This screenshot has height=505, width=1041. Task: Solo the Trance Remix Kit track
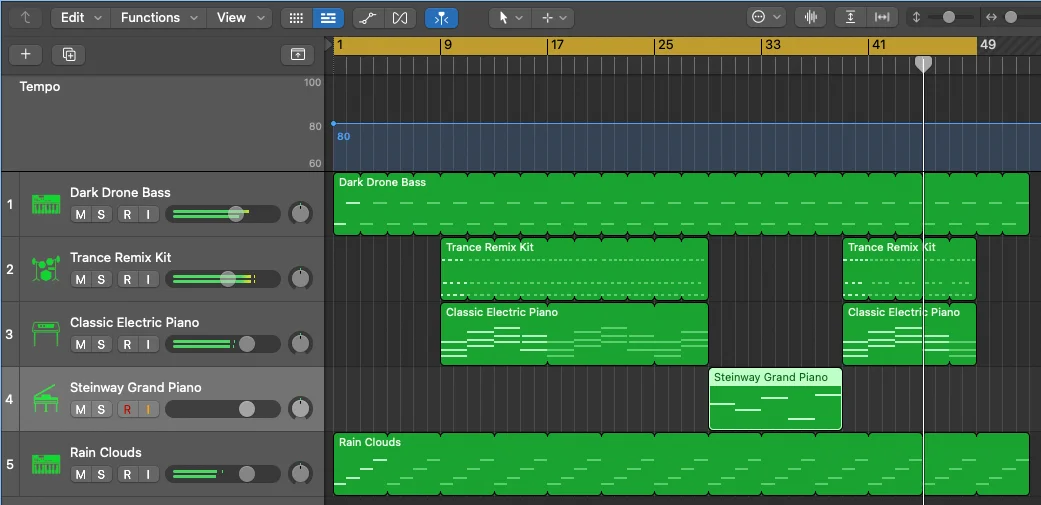(101, 279)
